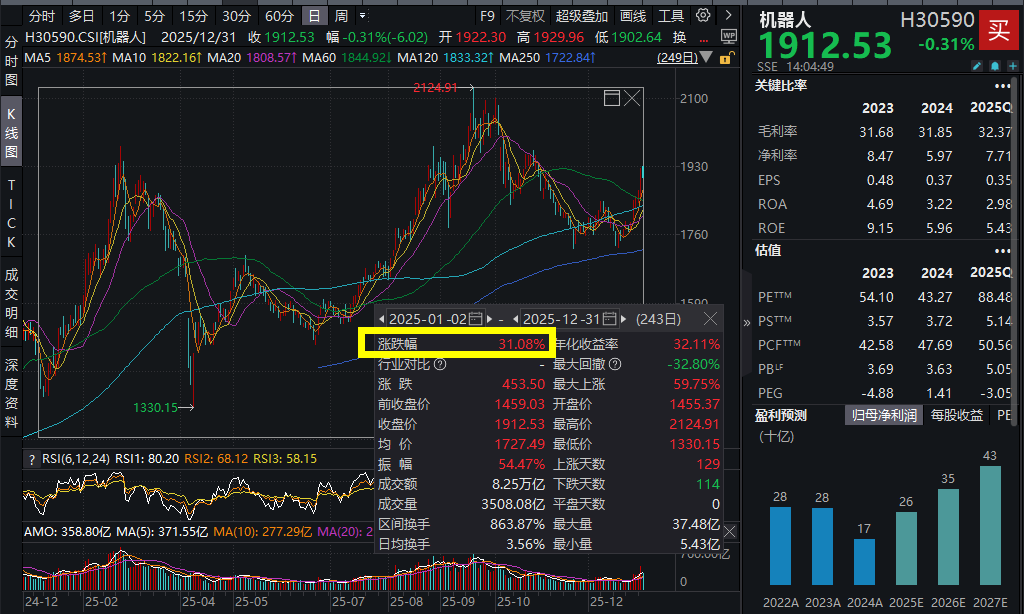The width and height of the screenshot is (1024, 614).
Task: Set a price alert with the bell icon
Action: (x=995, y=66)
